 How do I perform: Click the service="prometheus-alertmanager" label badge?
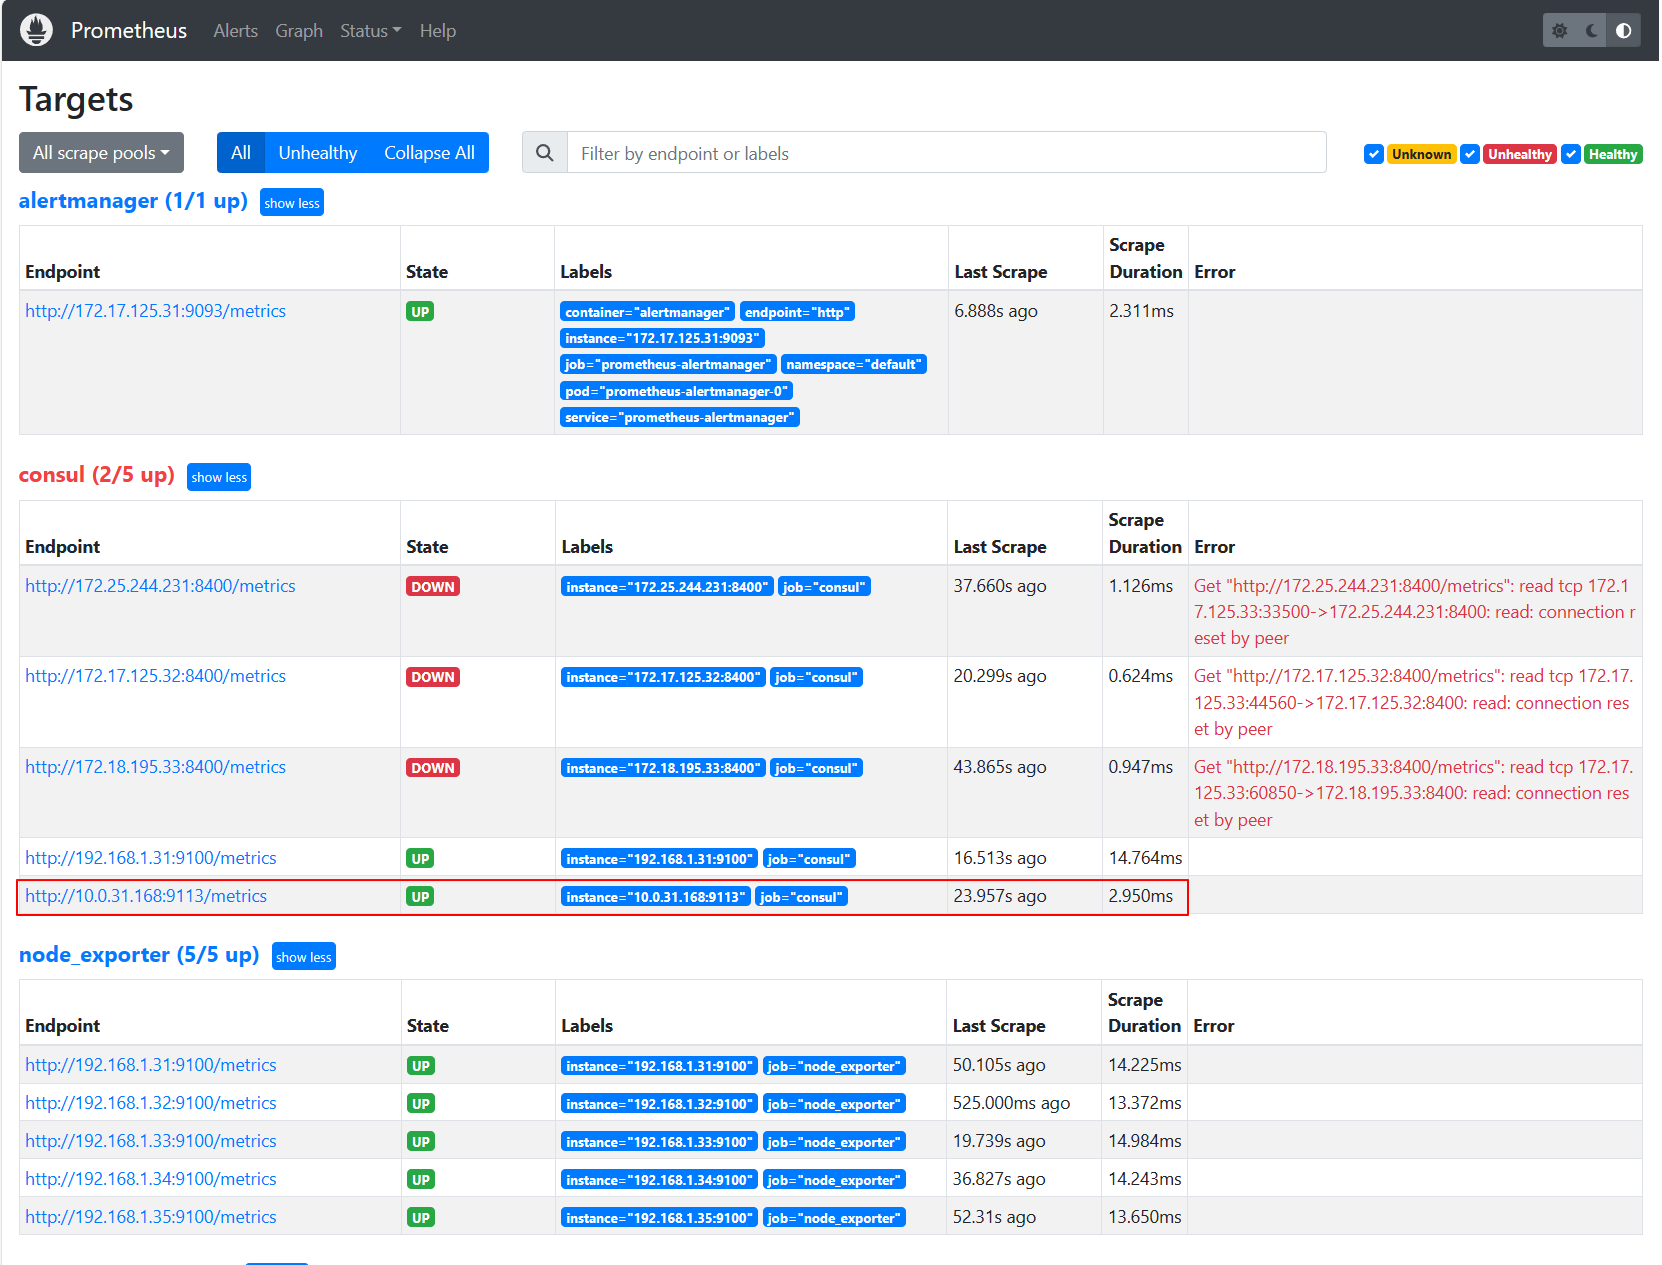coord(680,417)
